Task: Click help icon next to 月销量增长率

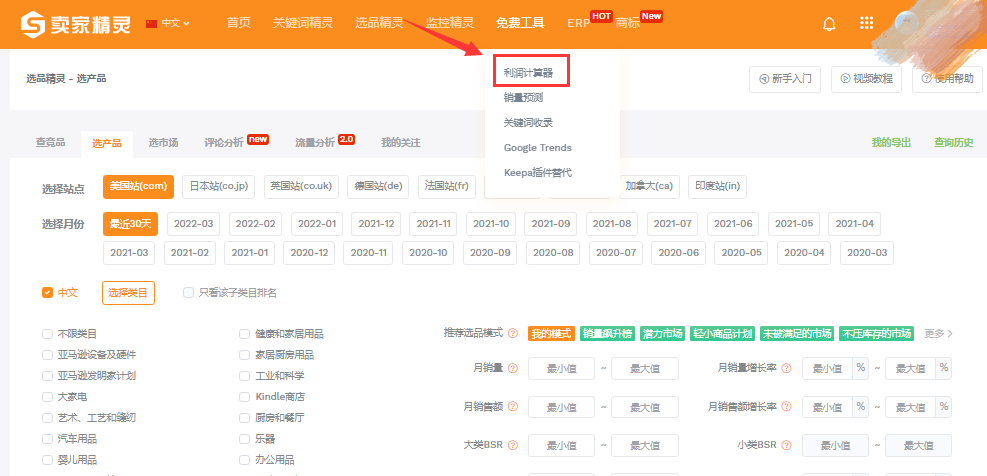Action: [787, 368]
